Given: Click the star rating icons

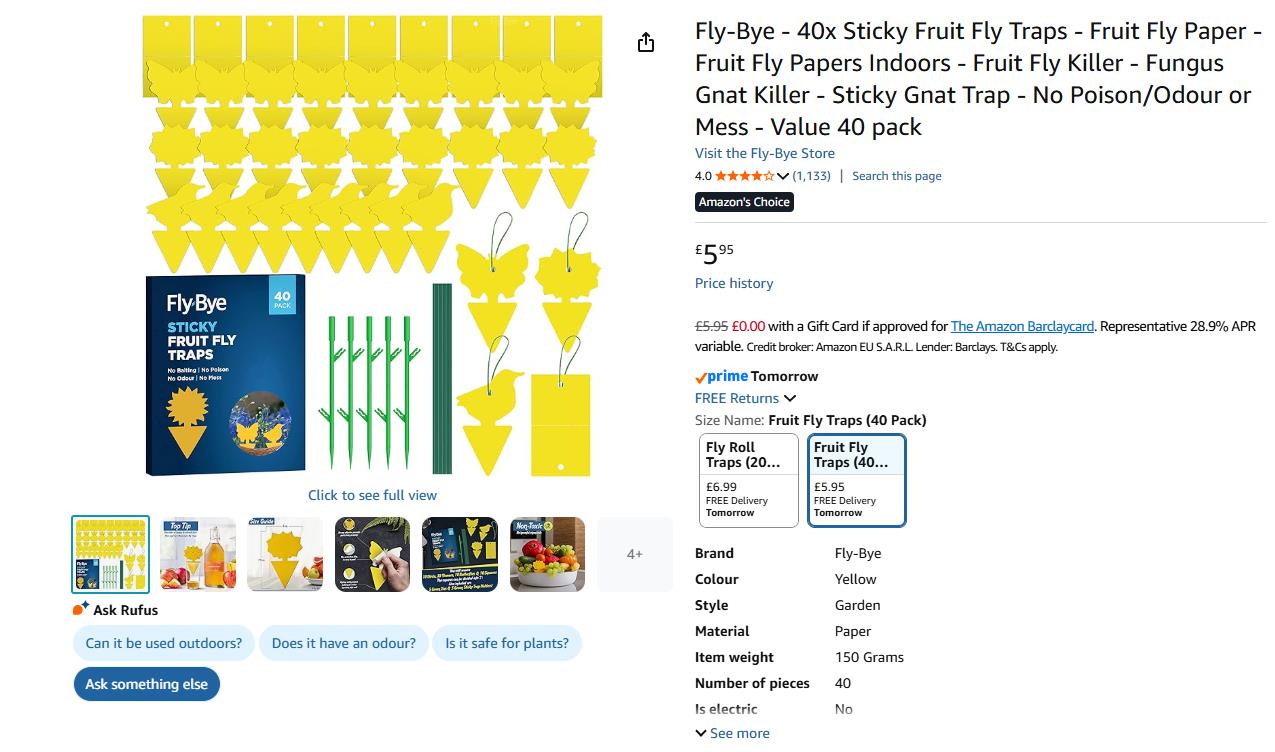Looking at the screenshot, I should coord(744,176).
